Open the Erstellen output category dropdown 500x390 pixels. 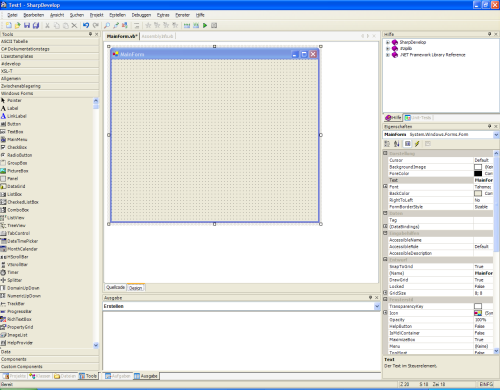pyautogui.click(x=377, y=306)
